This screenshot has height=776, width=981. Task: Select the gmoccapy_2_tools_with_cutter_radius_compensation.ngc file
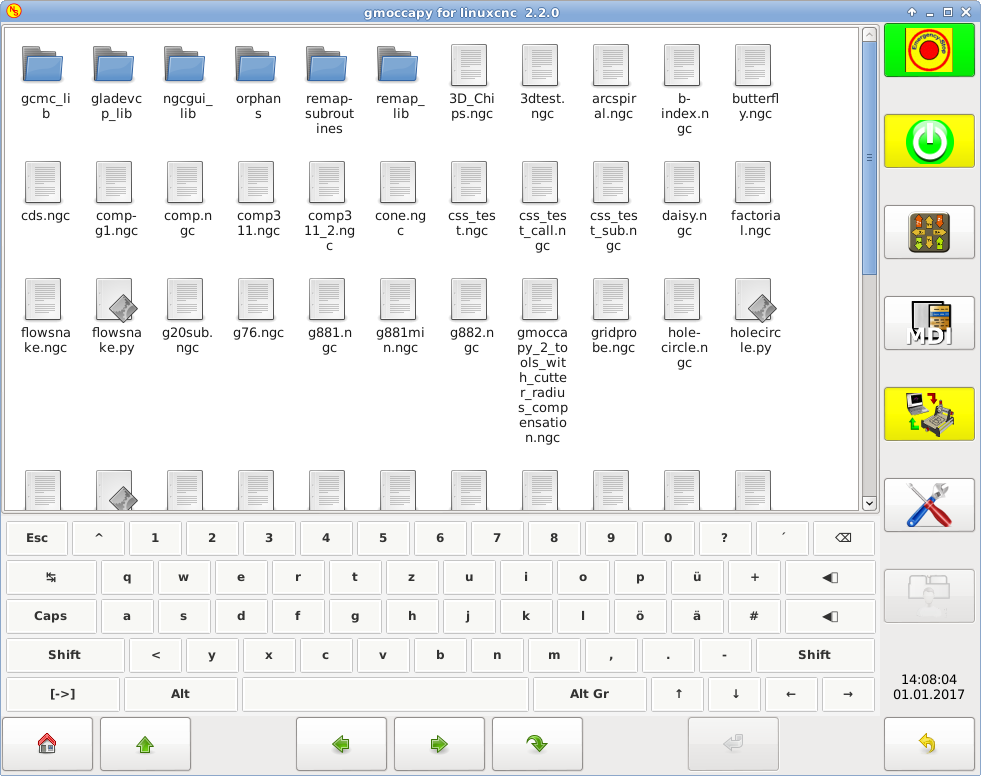point(542,360)
